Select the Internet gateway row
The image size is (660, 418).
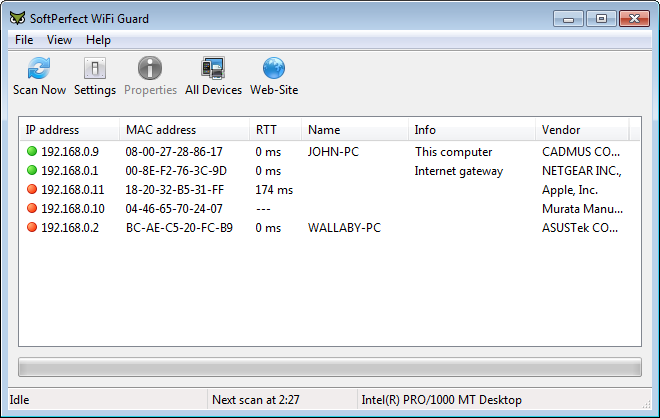pos(458,171)
